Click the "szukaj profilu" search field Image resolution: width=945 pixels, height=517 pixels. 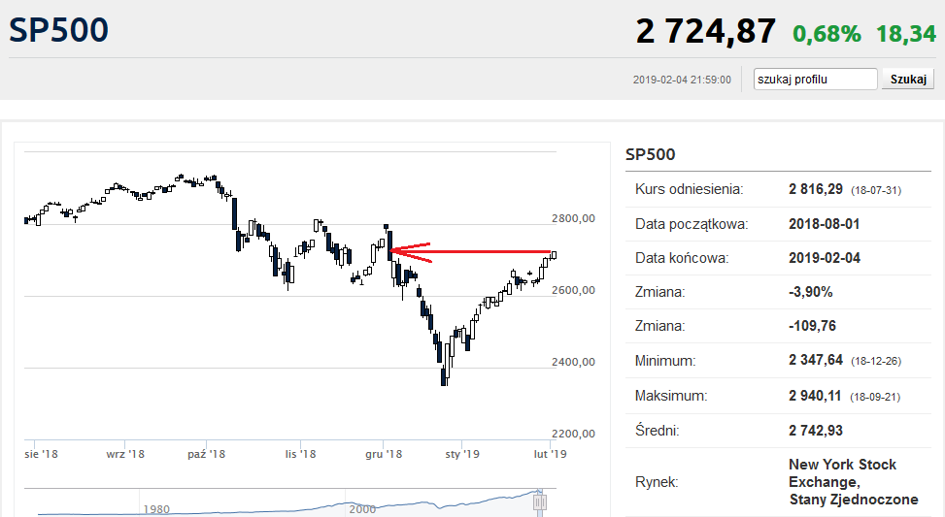point(815,79)
